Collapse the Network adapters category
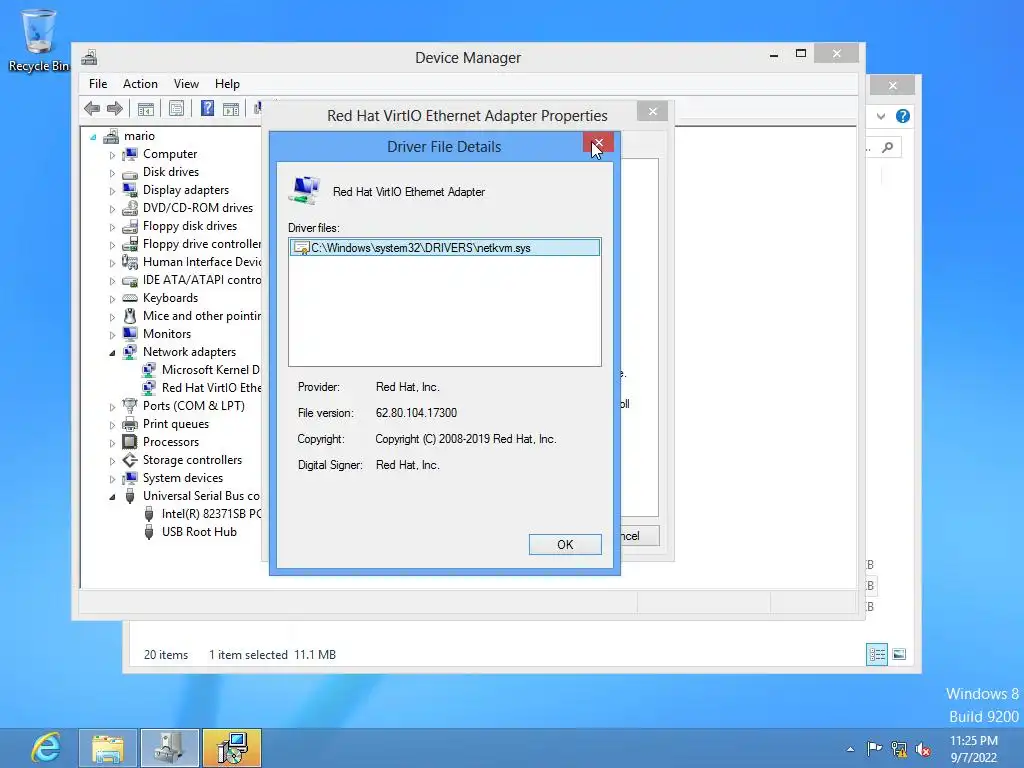1024x768 pixels. [112, 353]
